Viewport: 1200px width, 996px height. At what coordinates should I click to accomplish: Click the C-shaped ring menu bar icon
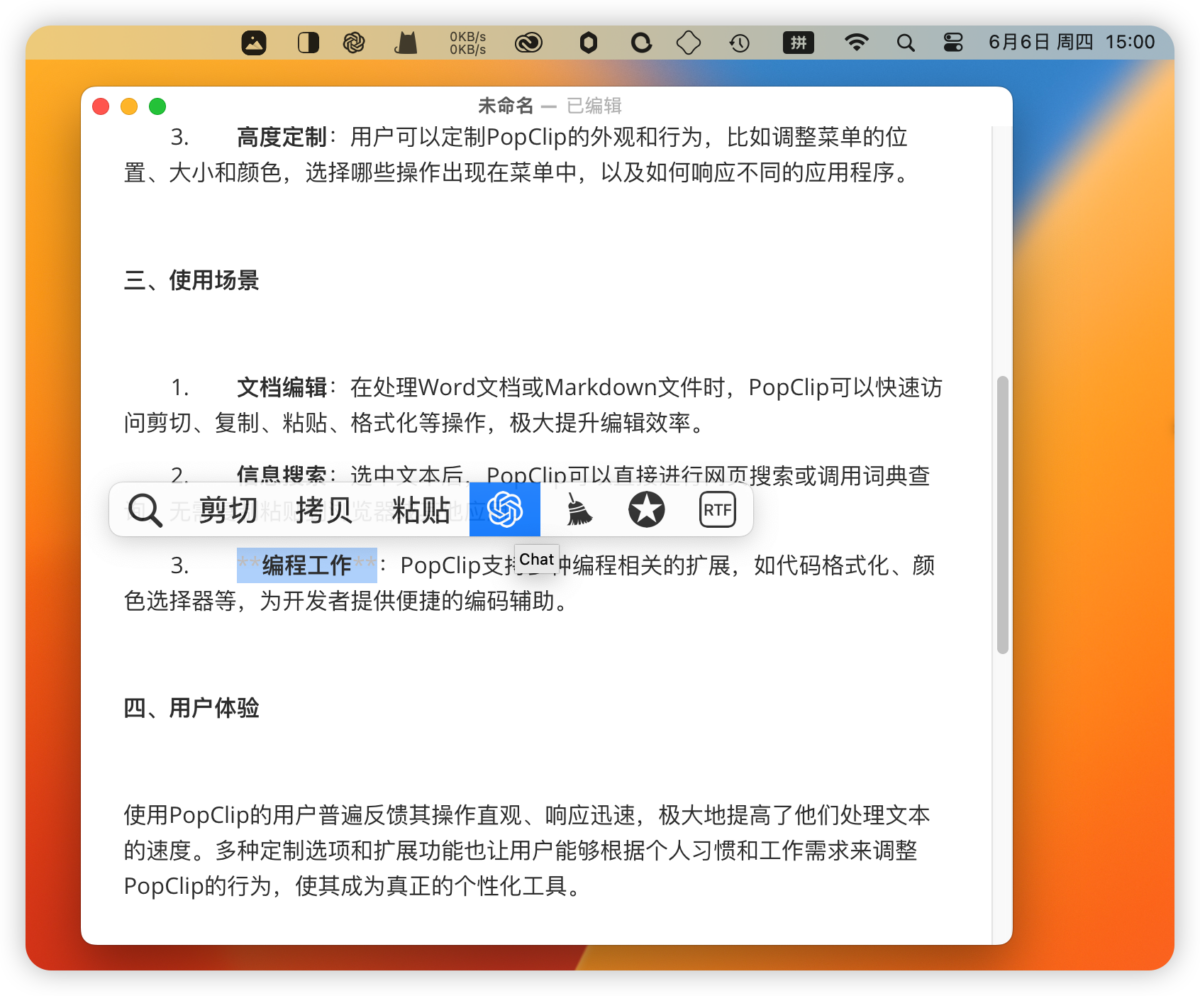(x=640, y=43)
